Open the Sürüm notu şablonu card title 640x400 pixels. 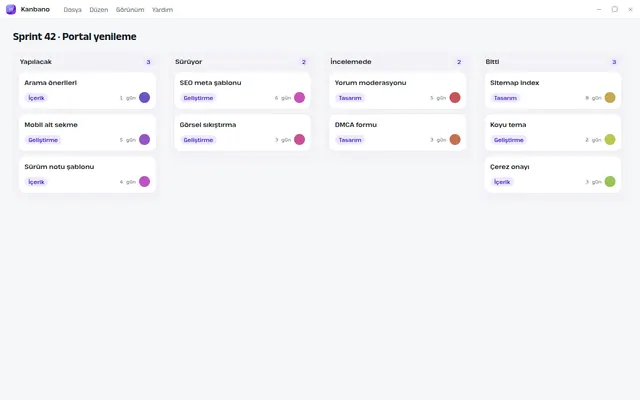(59, 167)
